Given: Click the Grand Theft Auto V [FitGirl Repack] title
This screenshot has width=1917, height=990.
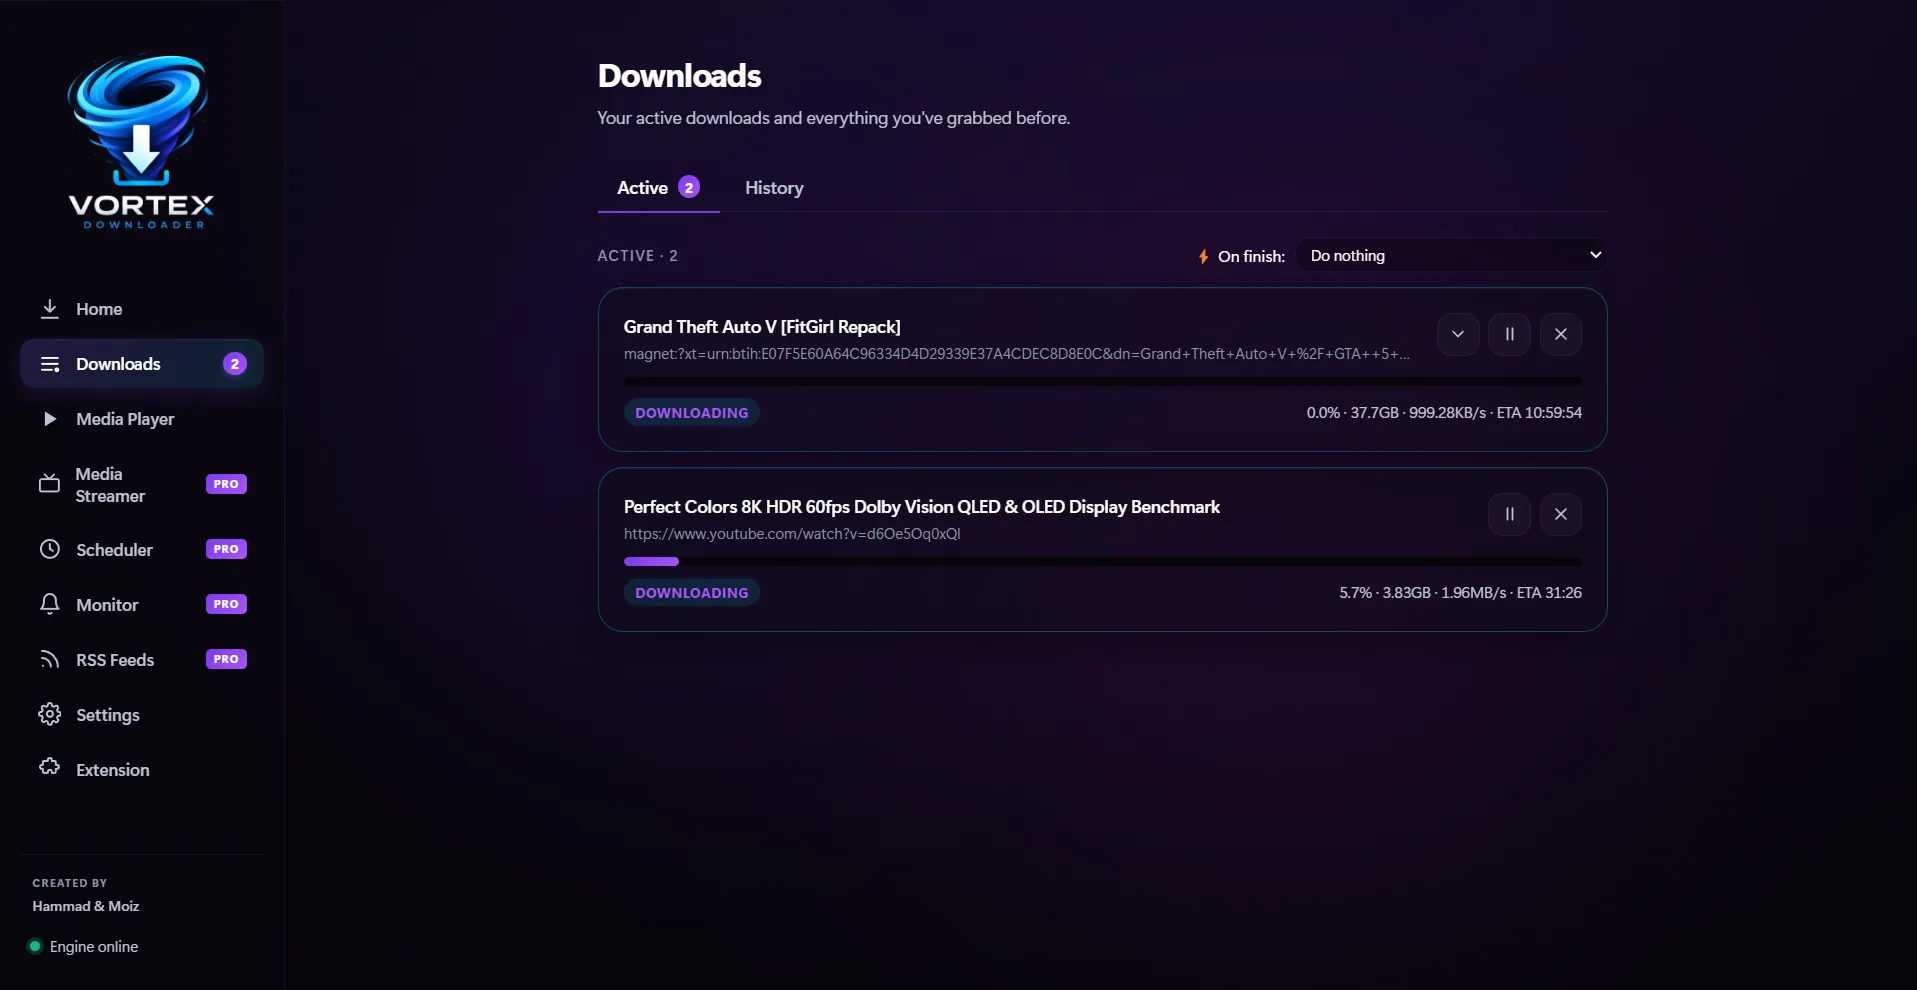Looking at the screenshot, I should tap(762, 327).
